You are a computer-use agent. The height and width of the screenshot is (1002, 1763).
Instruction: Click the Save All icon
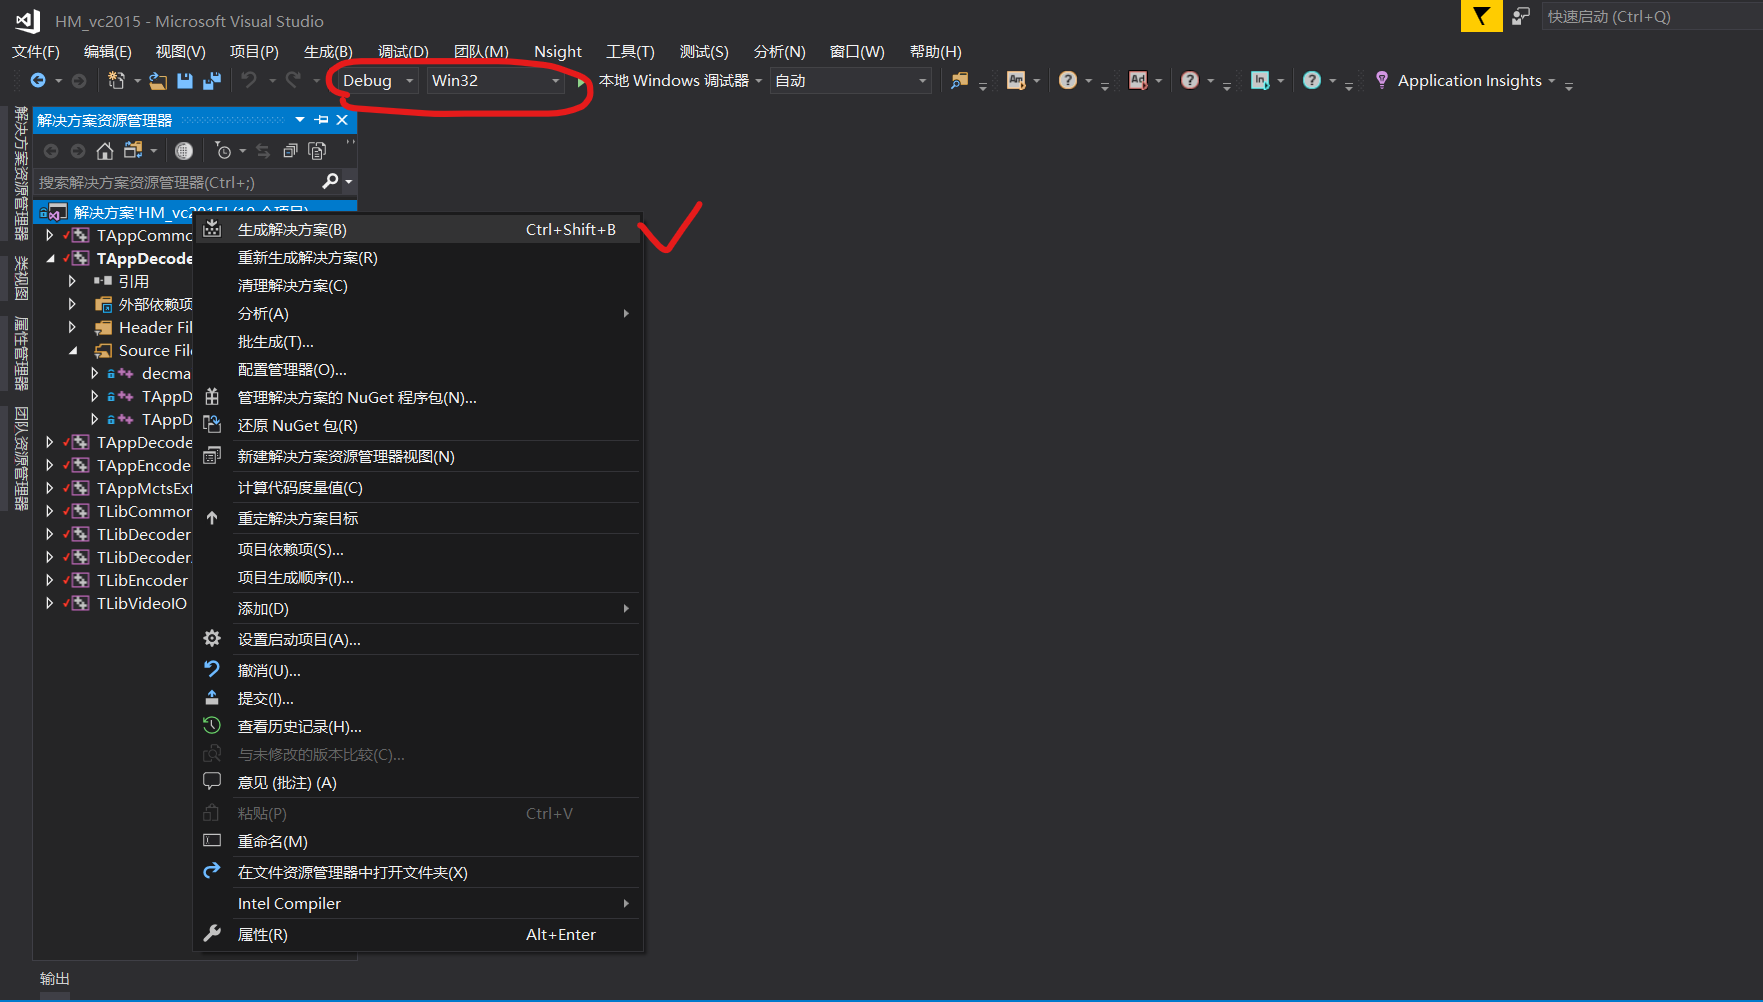pyautogui.click(x=212, y=81)
